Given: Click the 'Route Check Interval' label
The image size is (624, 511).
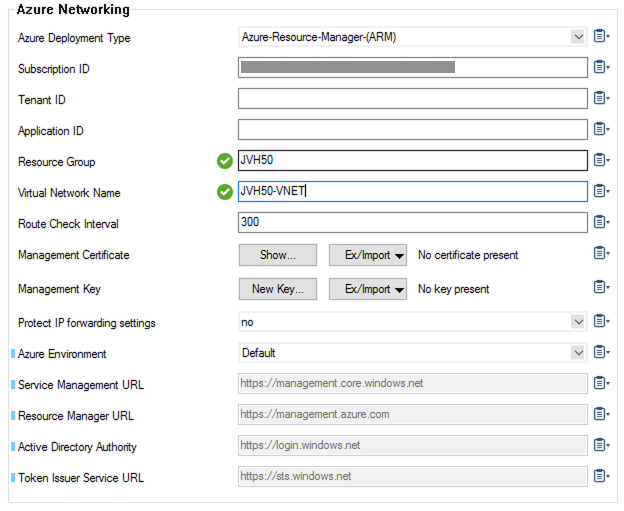Looking at the screenshot, I should [68, 224].
